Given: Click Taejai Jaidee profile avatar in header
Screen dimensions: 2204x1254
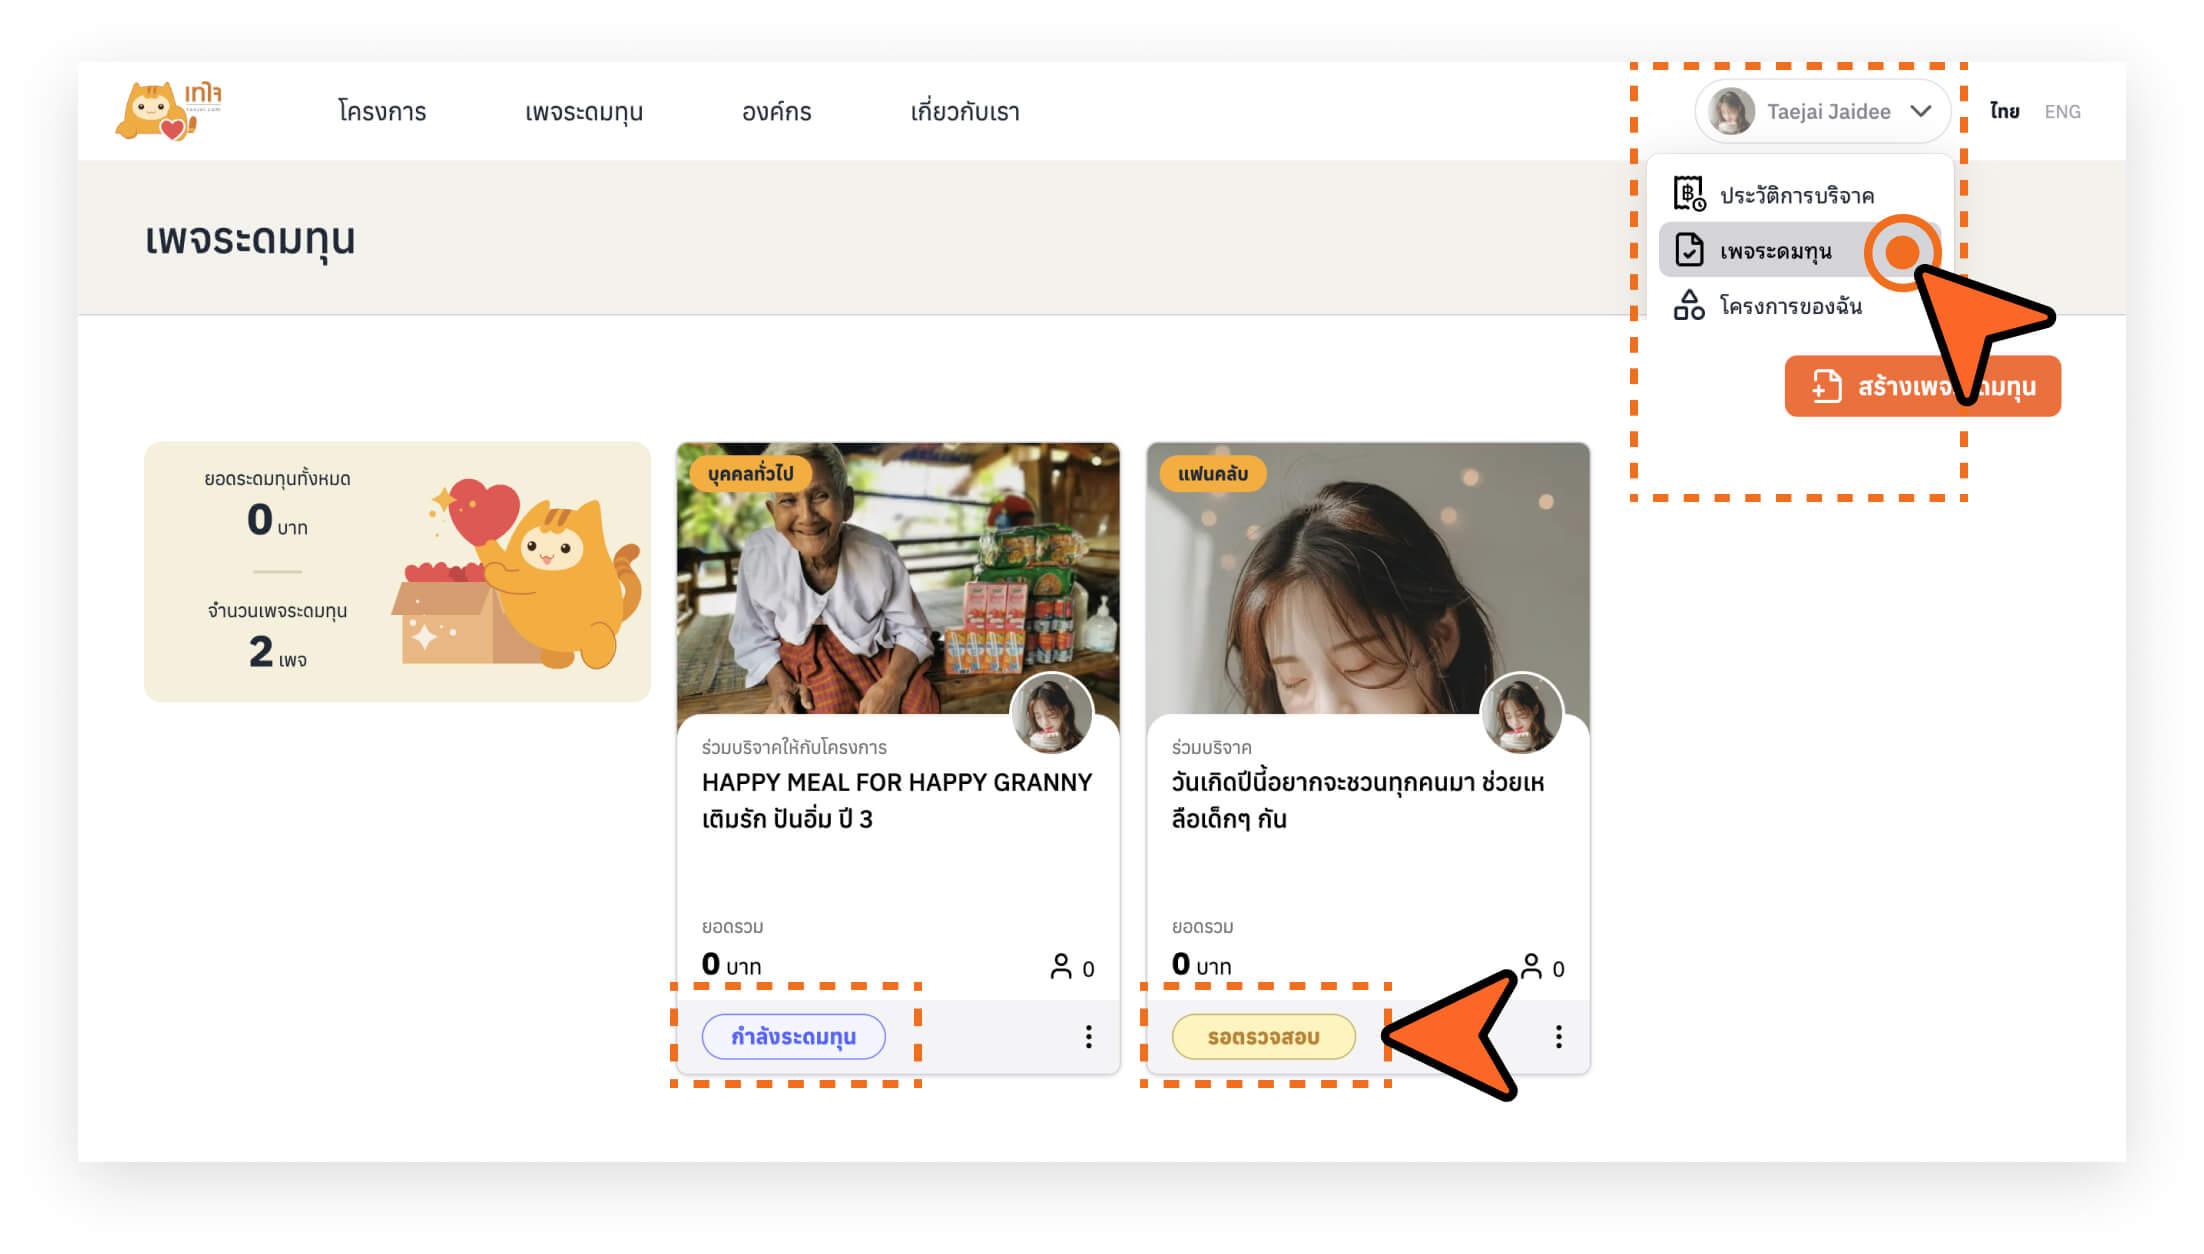Looking at the screenshot, I should 1731,111.
